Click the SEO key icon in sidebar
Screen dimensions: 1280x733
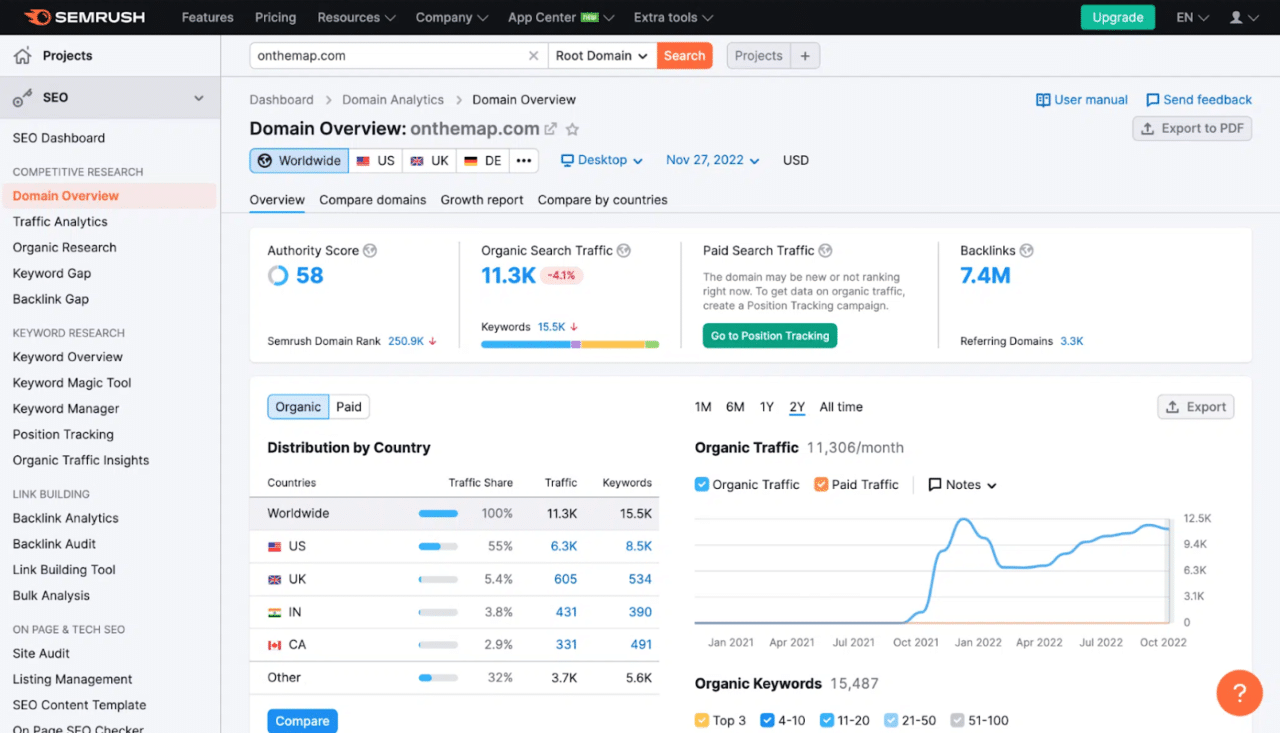22,98
